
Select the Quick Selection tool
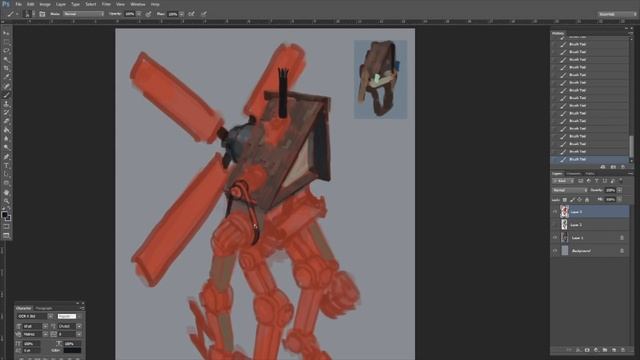pyautogui.click(x=6, y=60)
